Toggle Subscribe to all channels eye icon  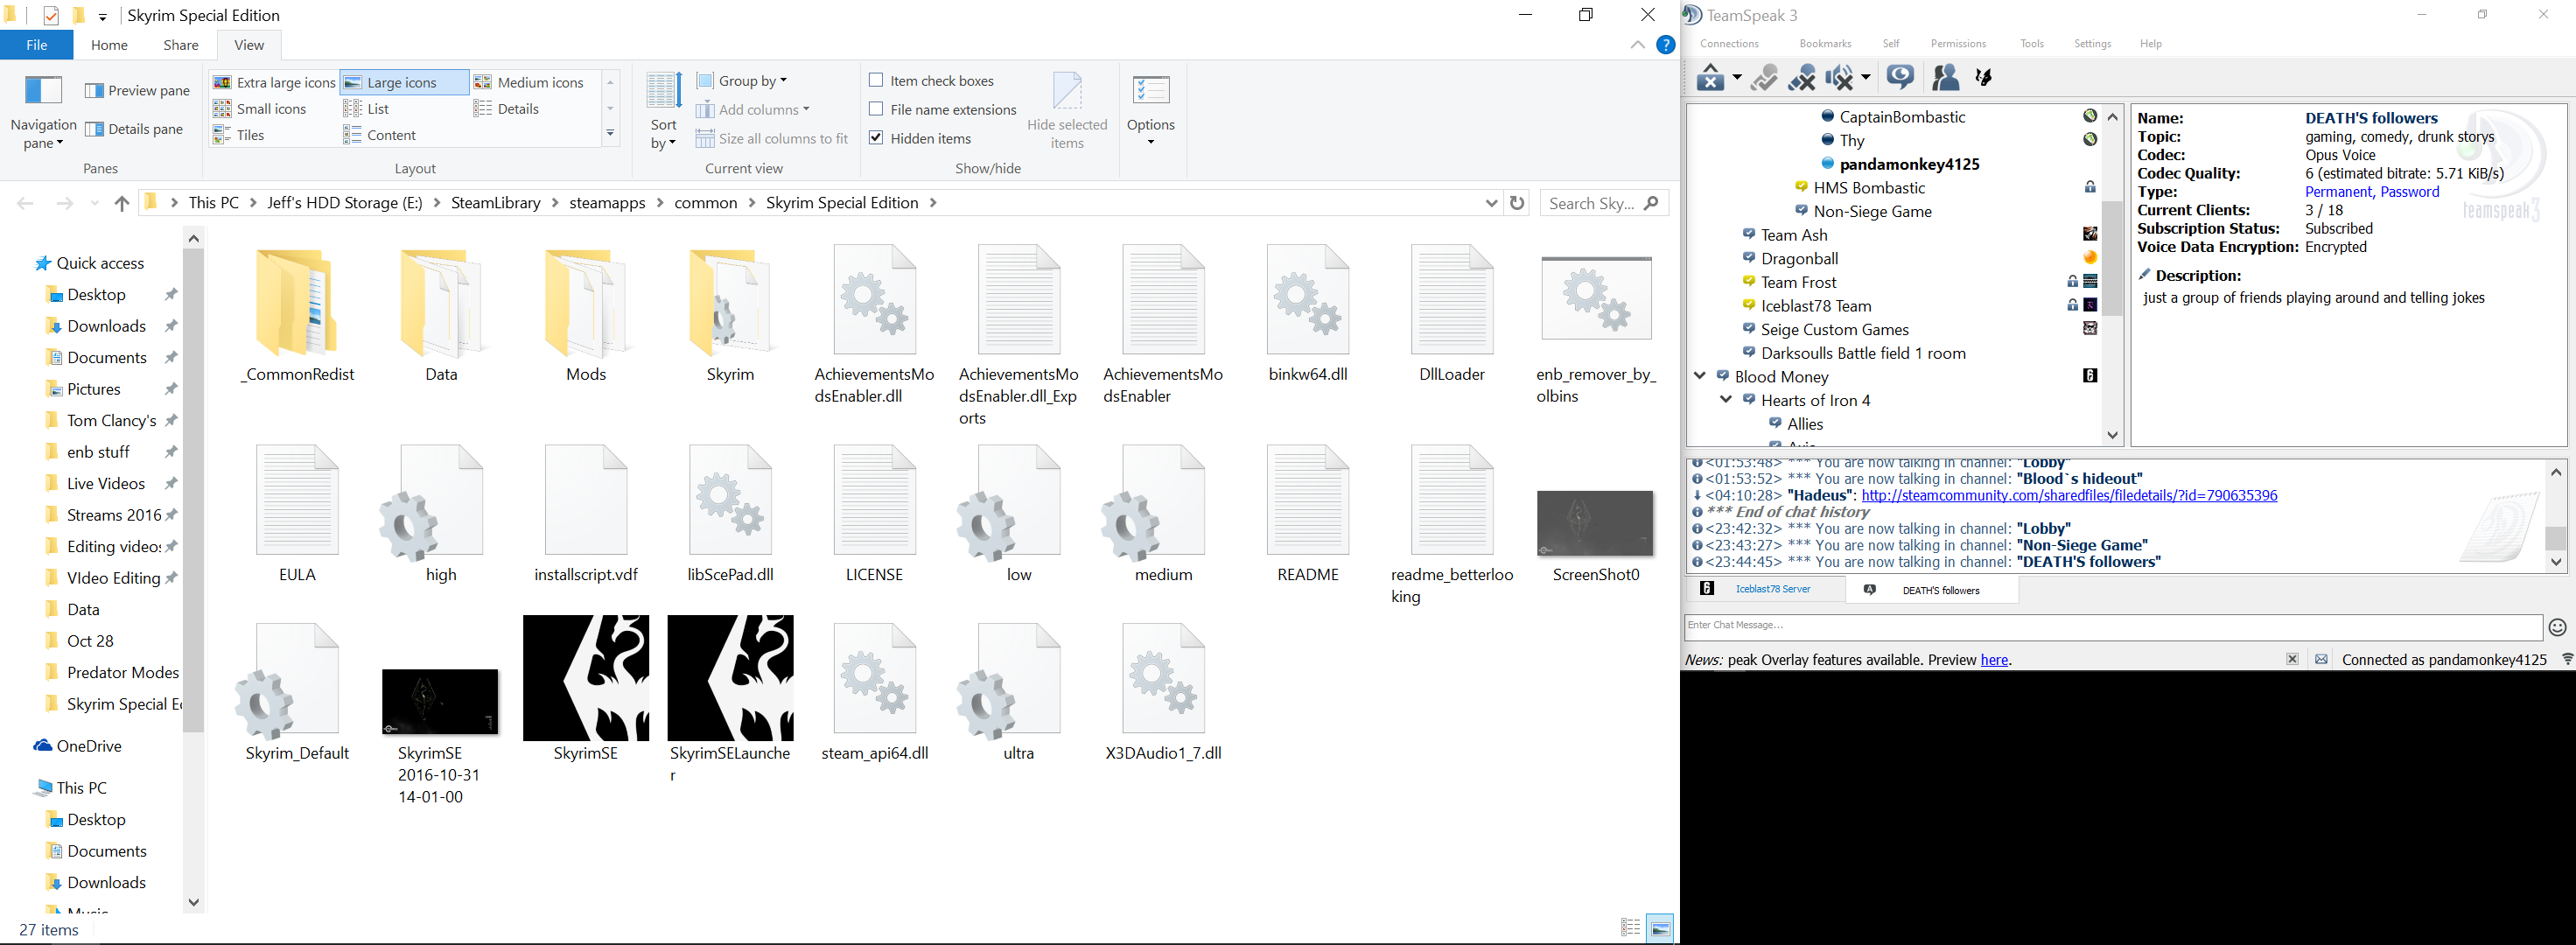1900,77
